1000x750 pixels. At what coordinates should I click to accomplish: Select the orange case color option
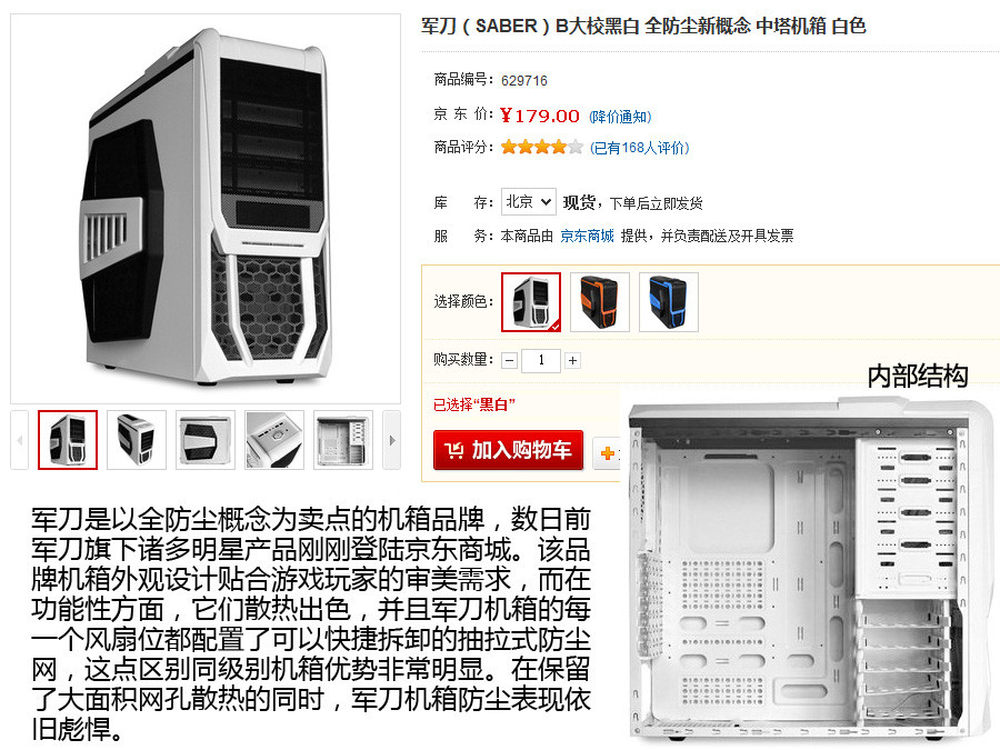tap(599, 302)
